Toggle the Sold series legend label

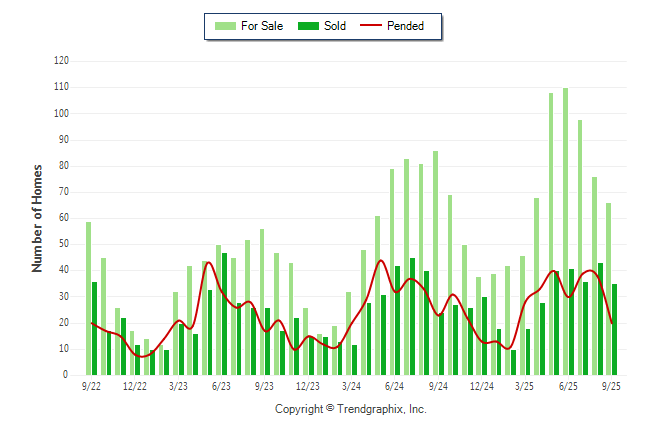(335, 26)
